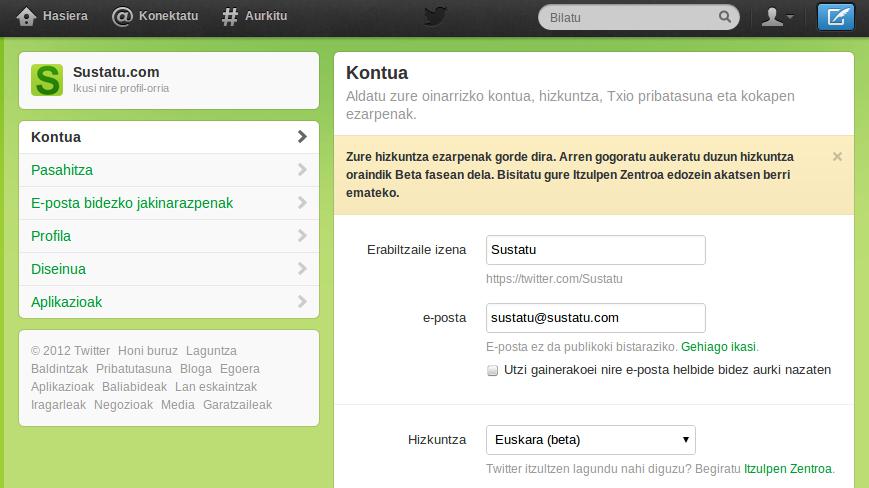Expand Diseinua section via chevron
869x488 pixels.
[x=302, y=269]
